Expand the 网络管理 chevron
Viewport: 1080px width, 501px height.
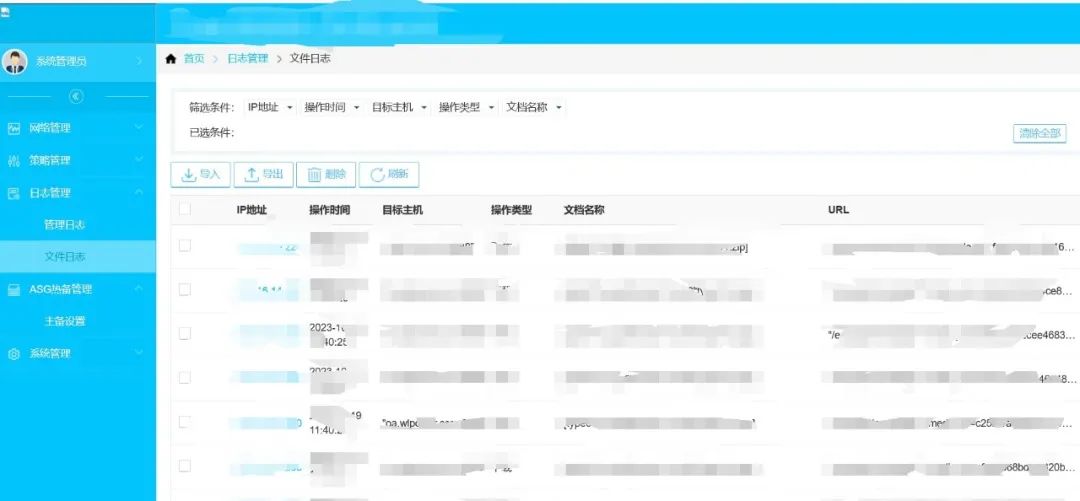pyautogui.click(x=139, y=127)
